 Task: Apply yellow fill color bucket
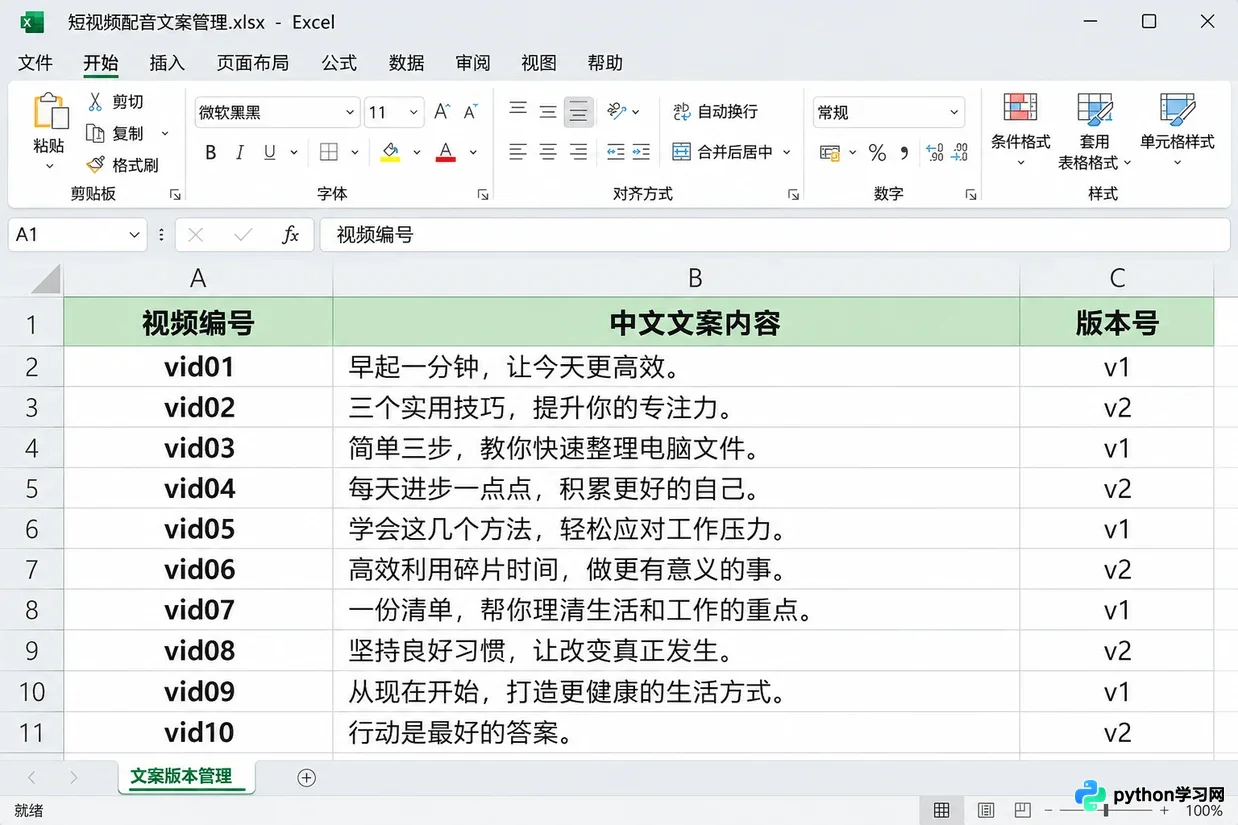point(390,153)
